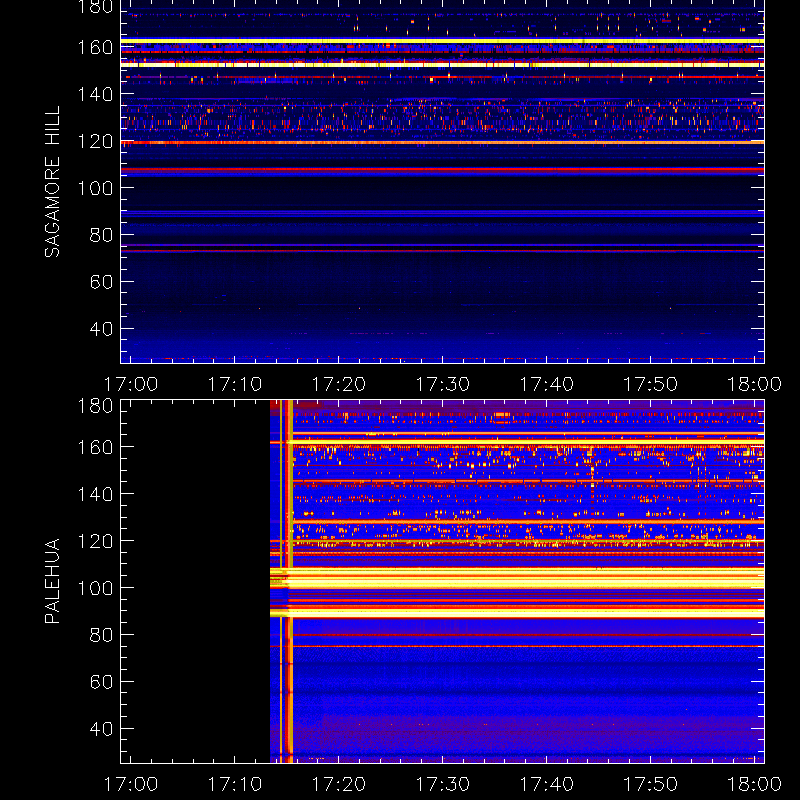Click the 80 tick label on the Palehua axis
800x800 pixels.
[x=101, y=635]
